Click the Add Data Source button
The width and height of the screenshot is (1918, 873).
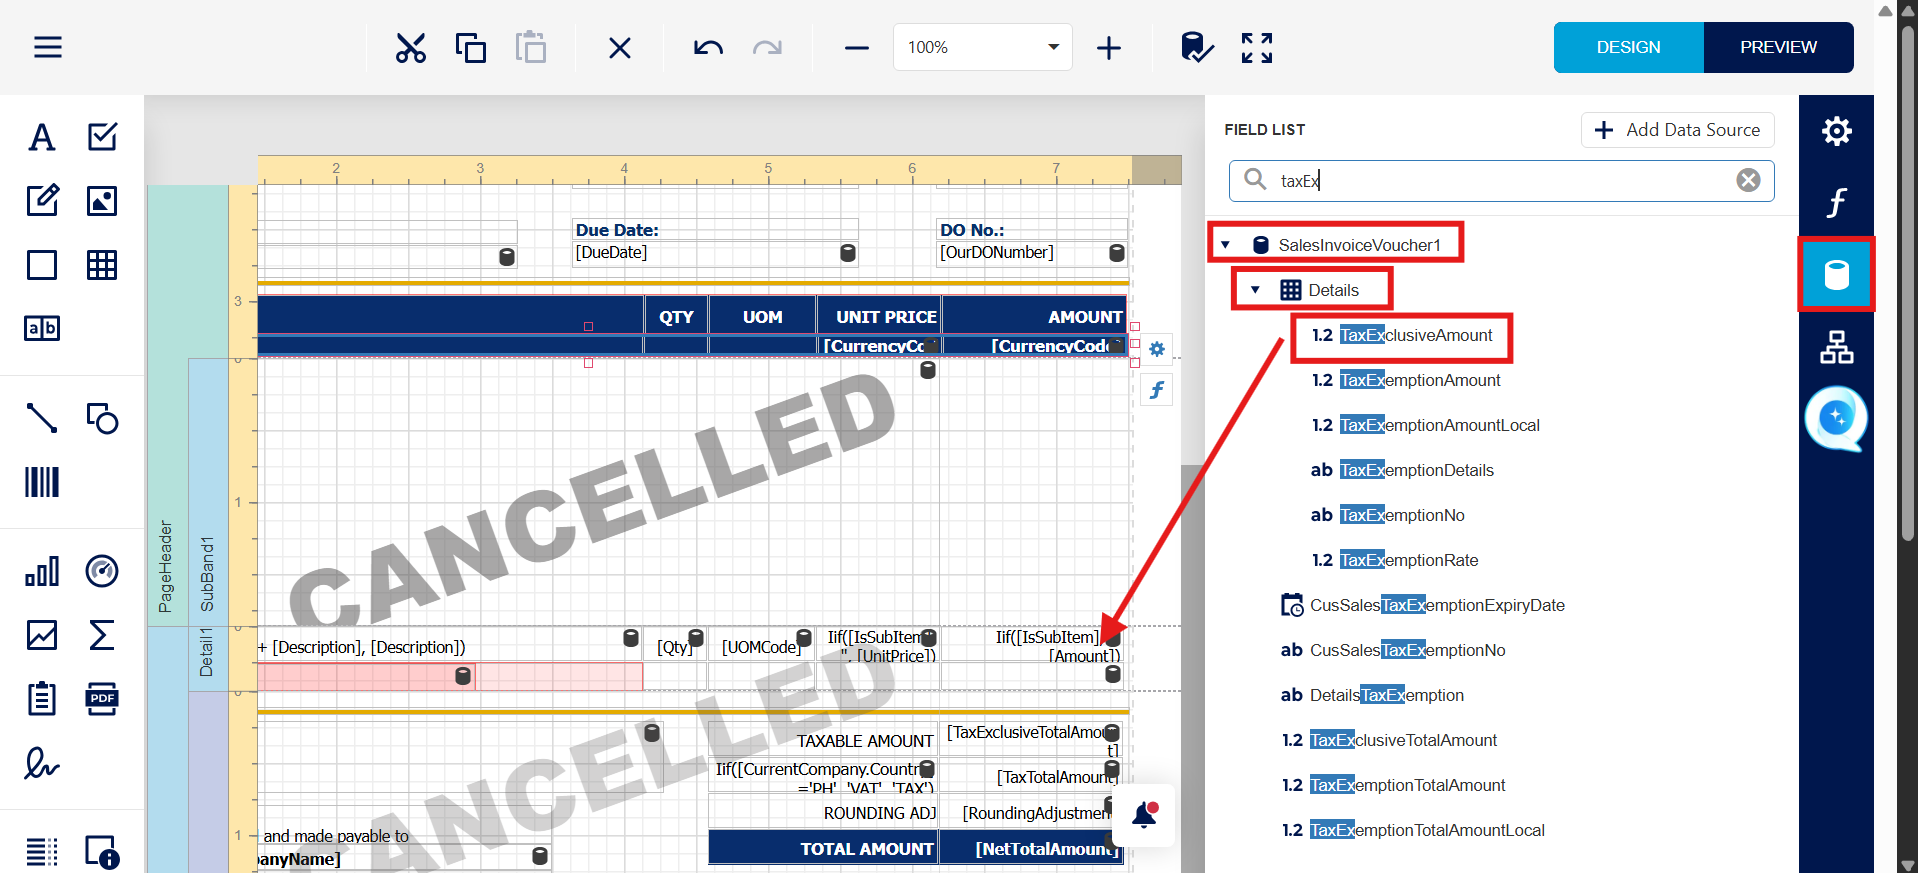(x=1677, y=130)
